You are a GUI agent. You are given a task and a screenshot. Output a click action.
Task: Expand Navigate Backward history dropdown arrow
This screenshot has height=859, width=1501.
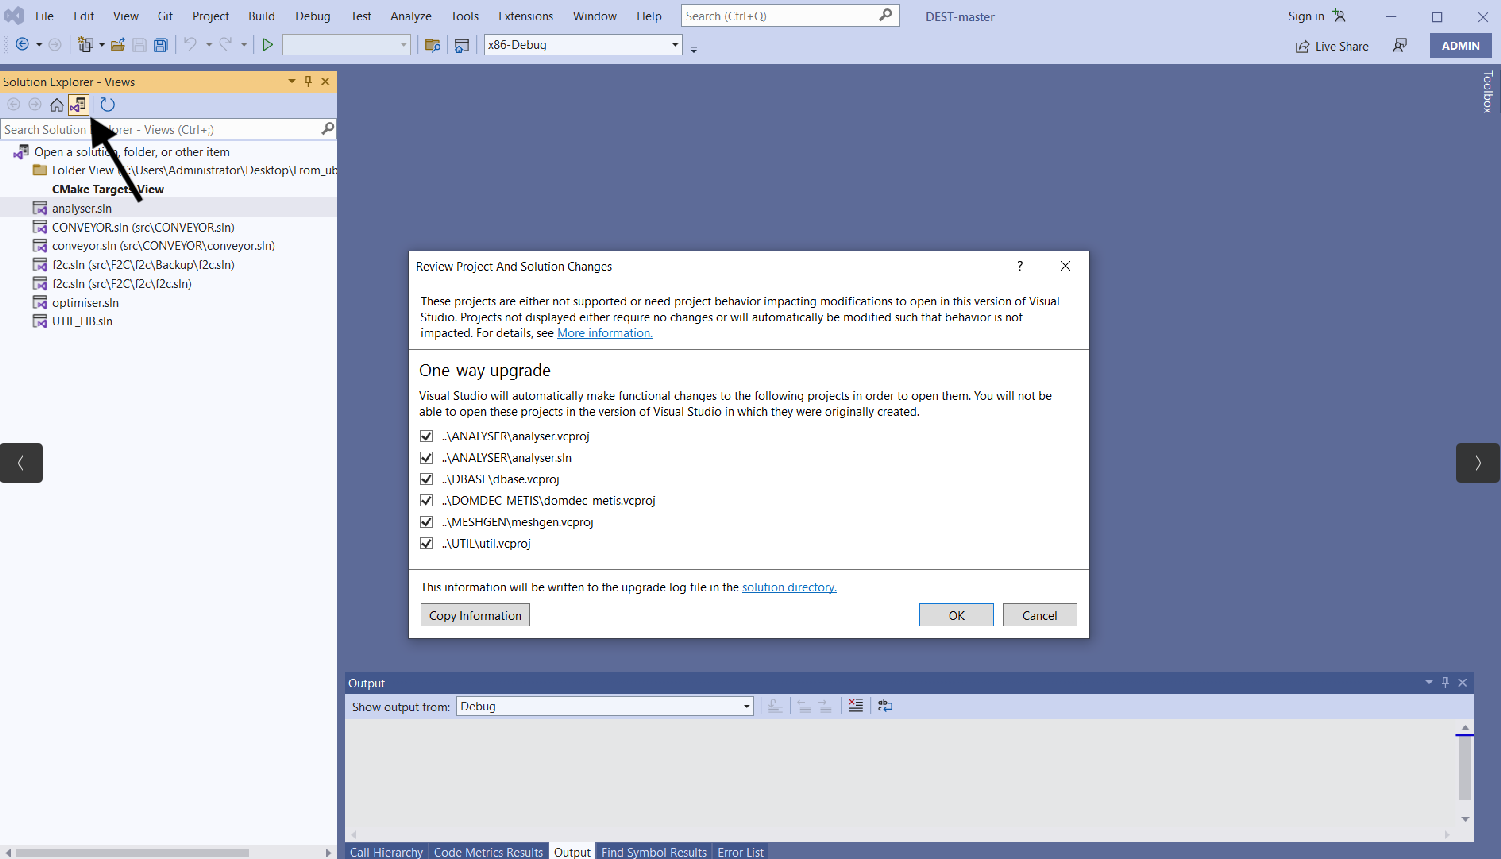[x=39, y=45]
